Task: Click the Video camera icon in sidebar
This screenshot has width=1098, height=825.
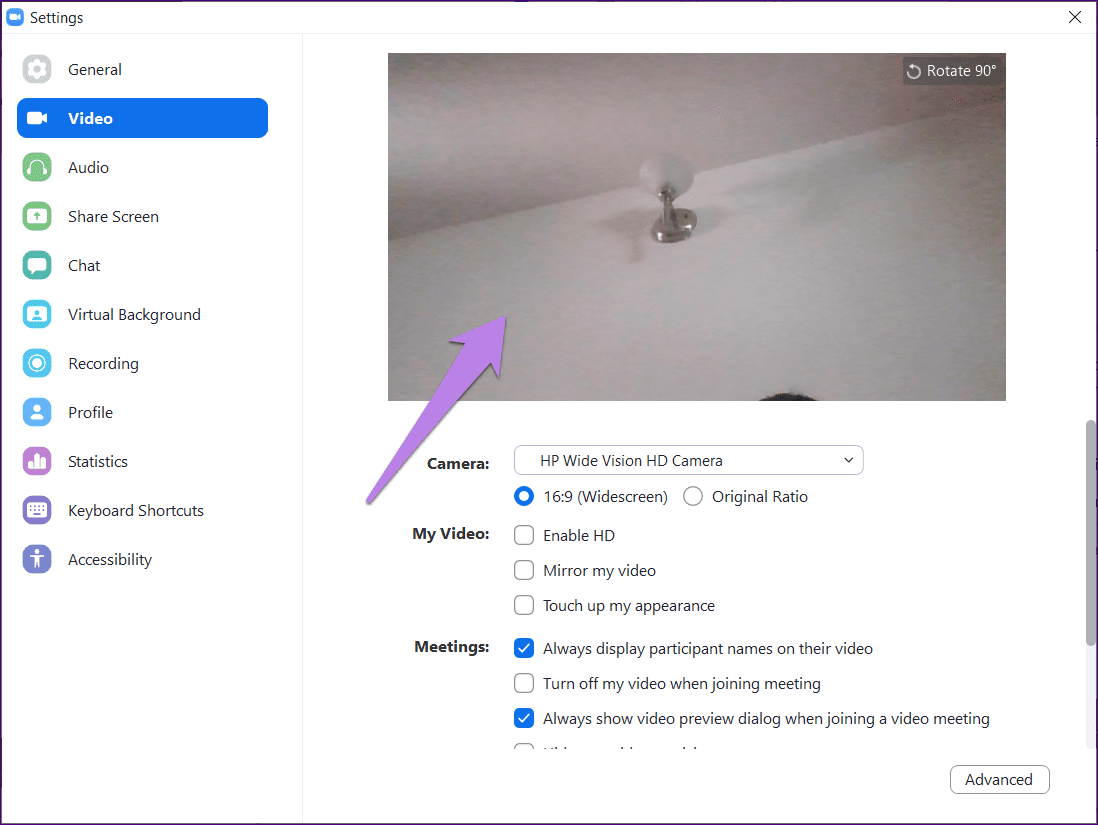Action: (x=36, y=118)
